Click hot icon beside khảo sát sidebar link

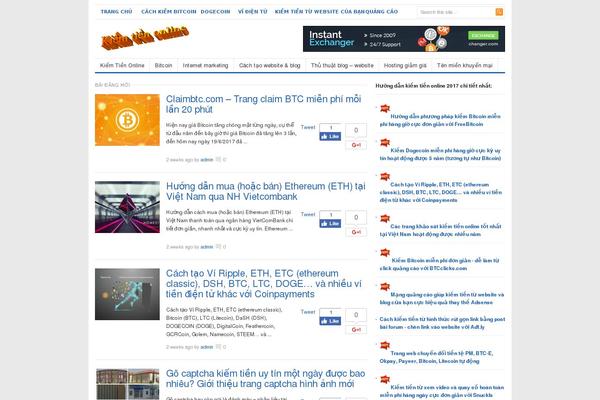(385, 218)
